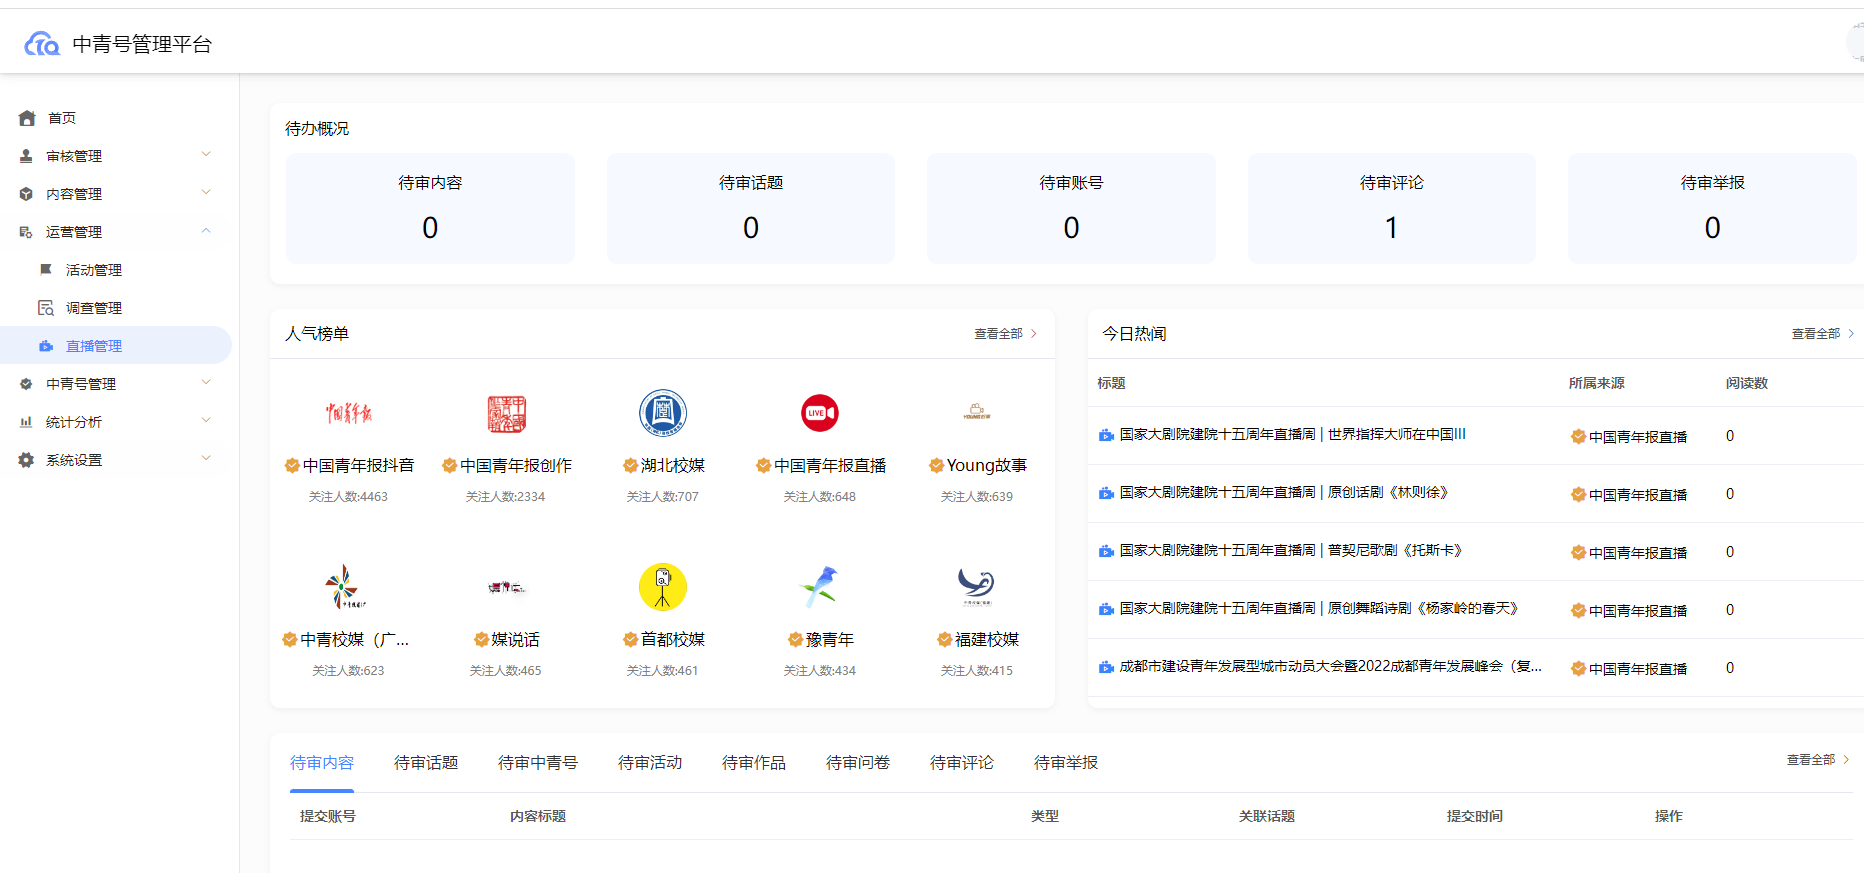Viewport: 1864px width, 873px height.
Task: Expand the 审核管理 menu chevron
Action: (206, 154)
